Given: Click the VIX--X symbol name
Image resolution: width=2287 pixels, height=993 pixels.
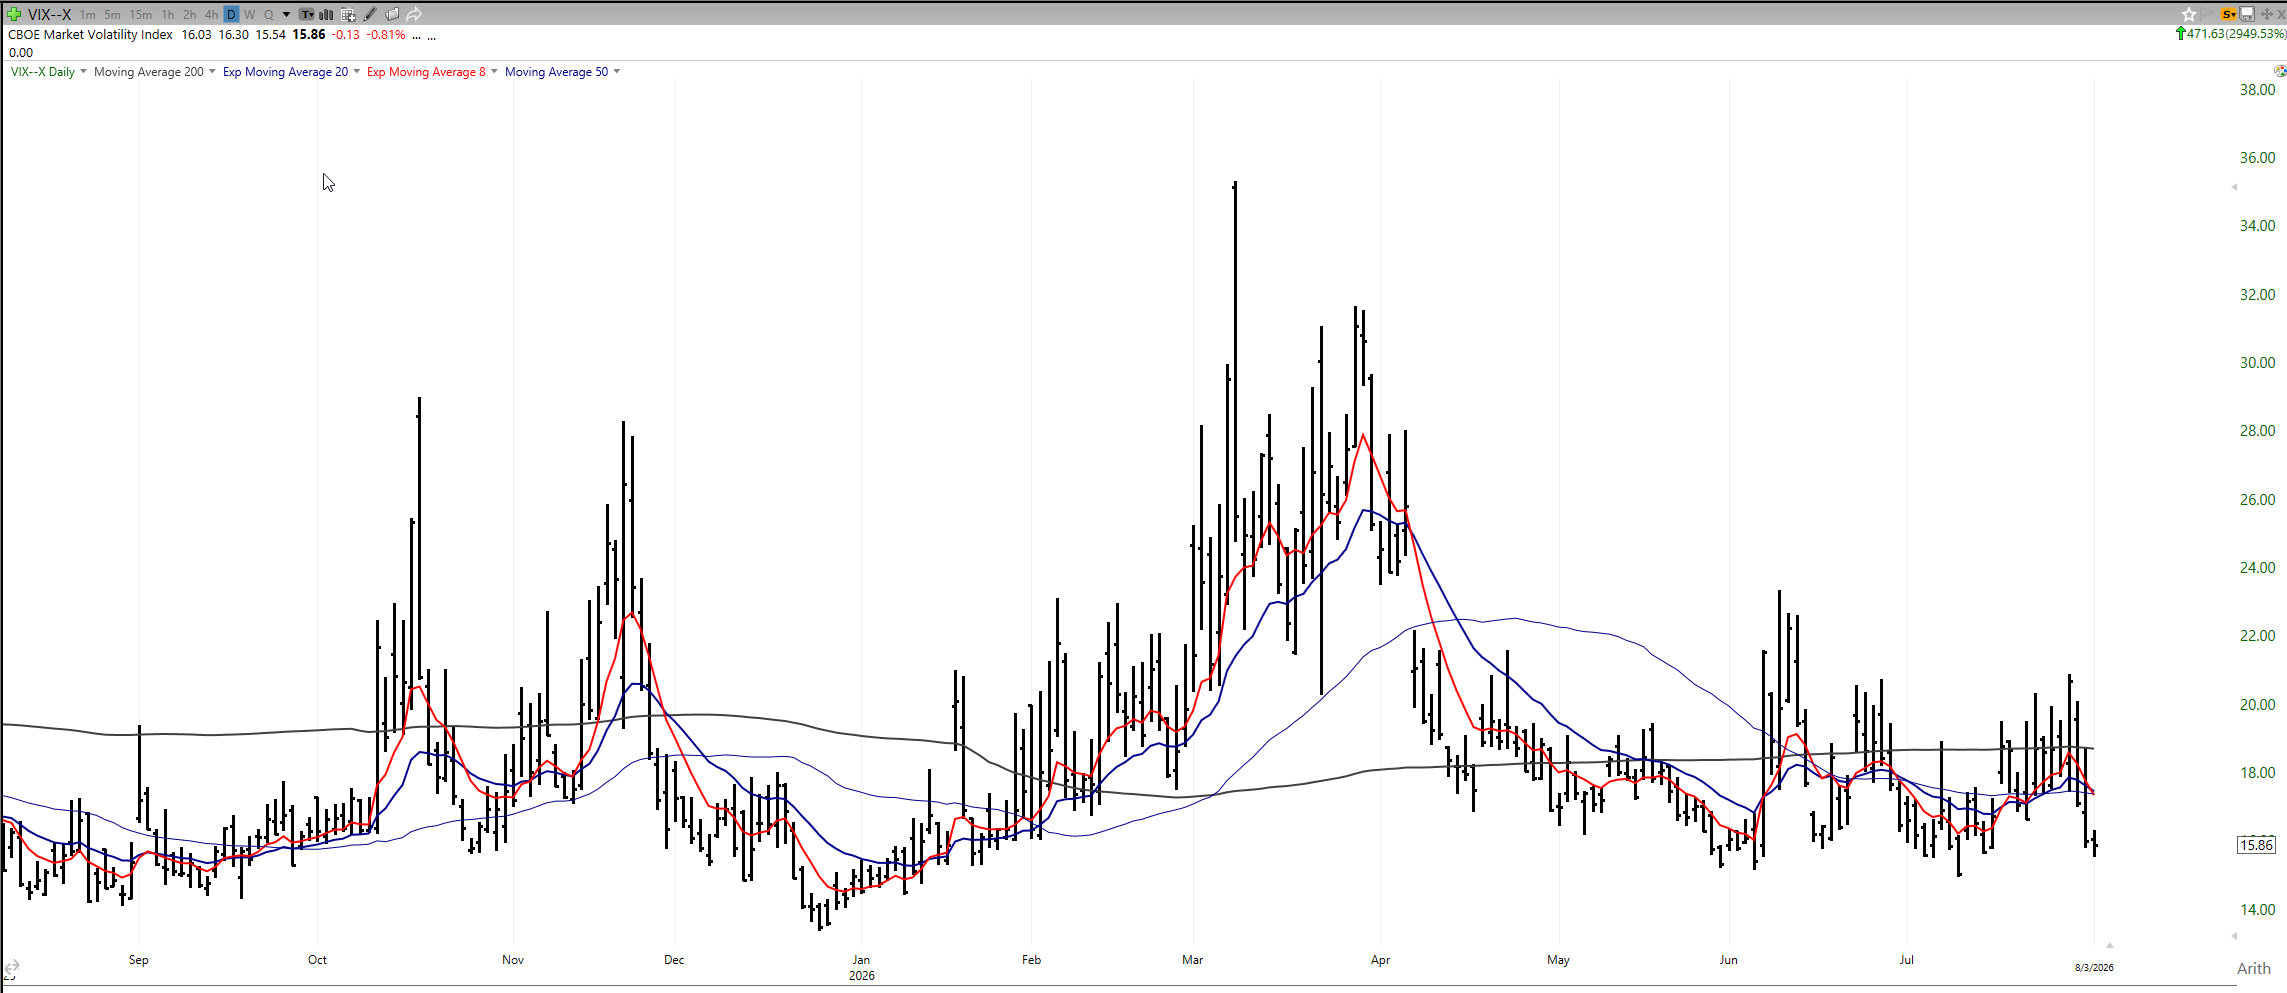Looking at the screenshot, I should click(49, 14).
